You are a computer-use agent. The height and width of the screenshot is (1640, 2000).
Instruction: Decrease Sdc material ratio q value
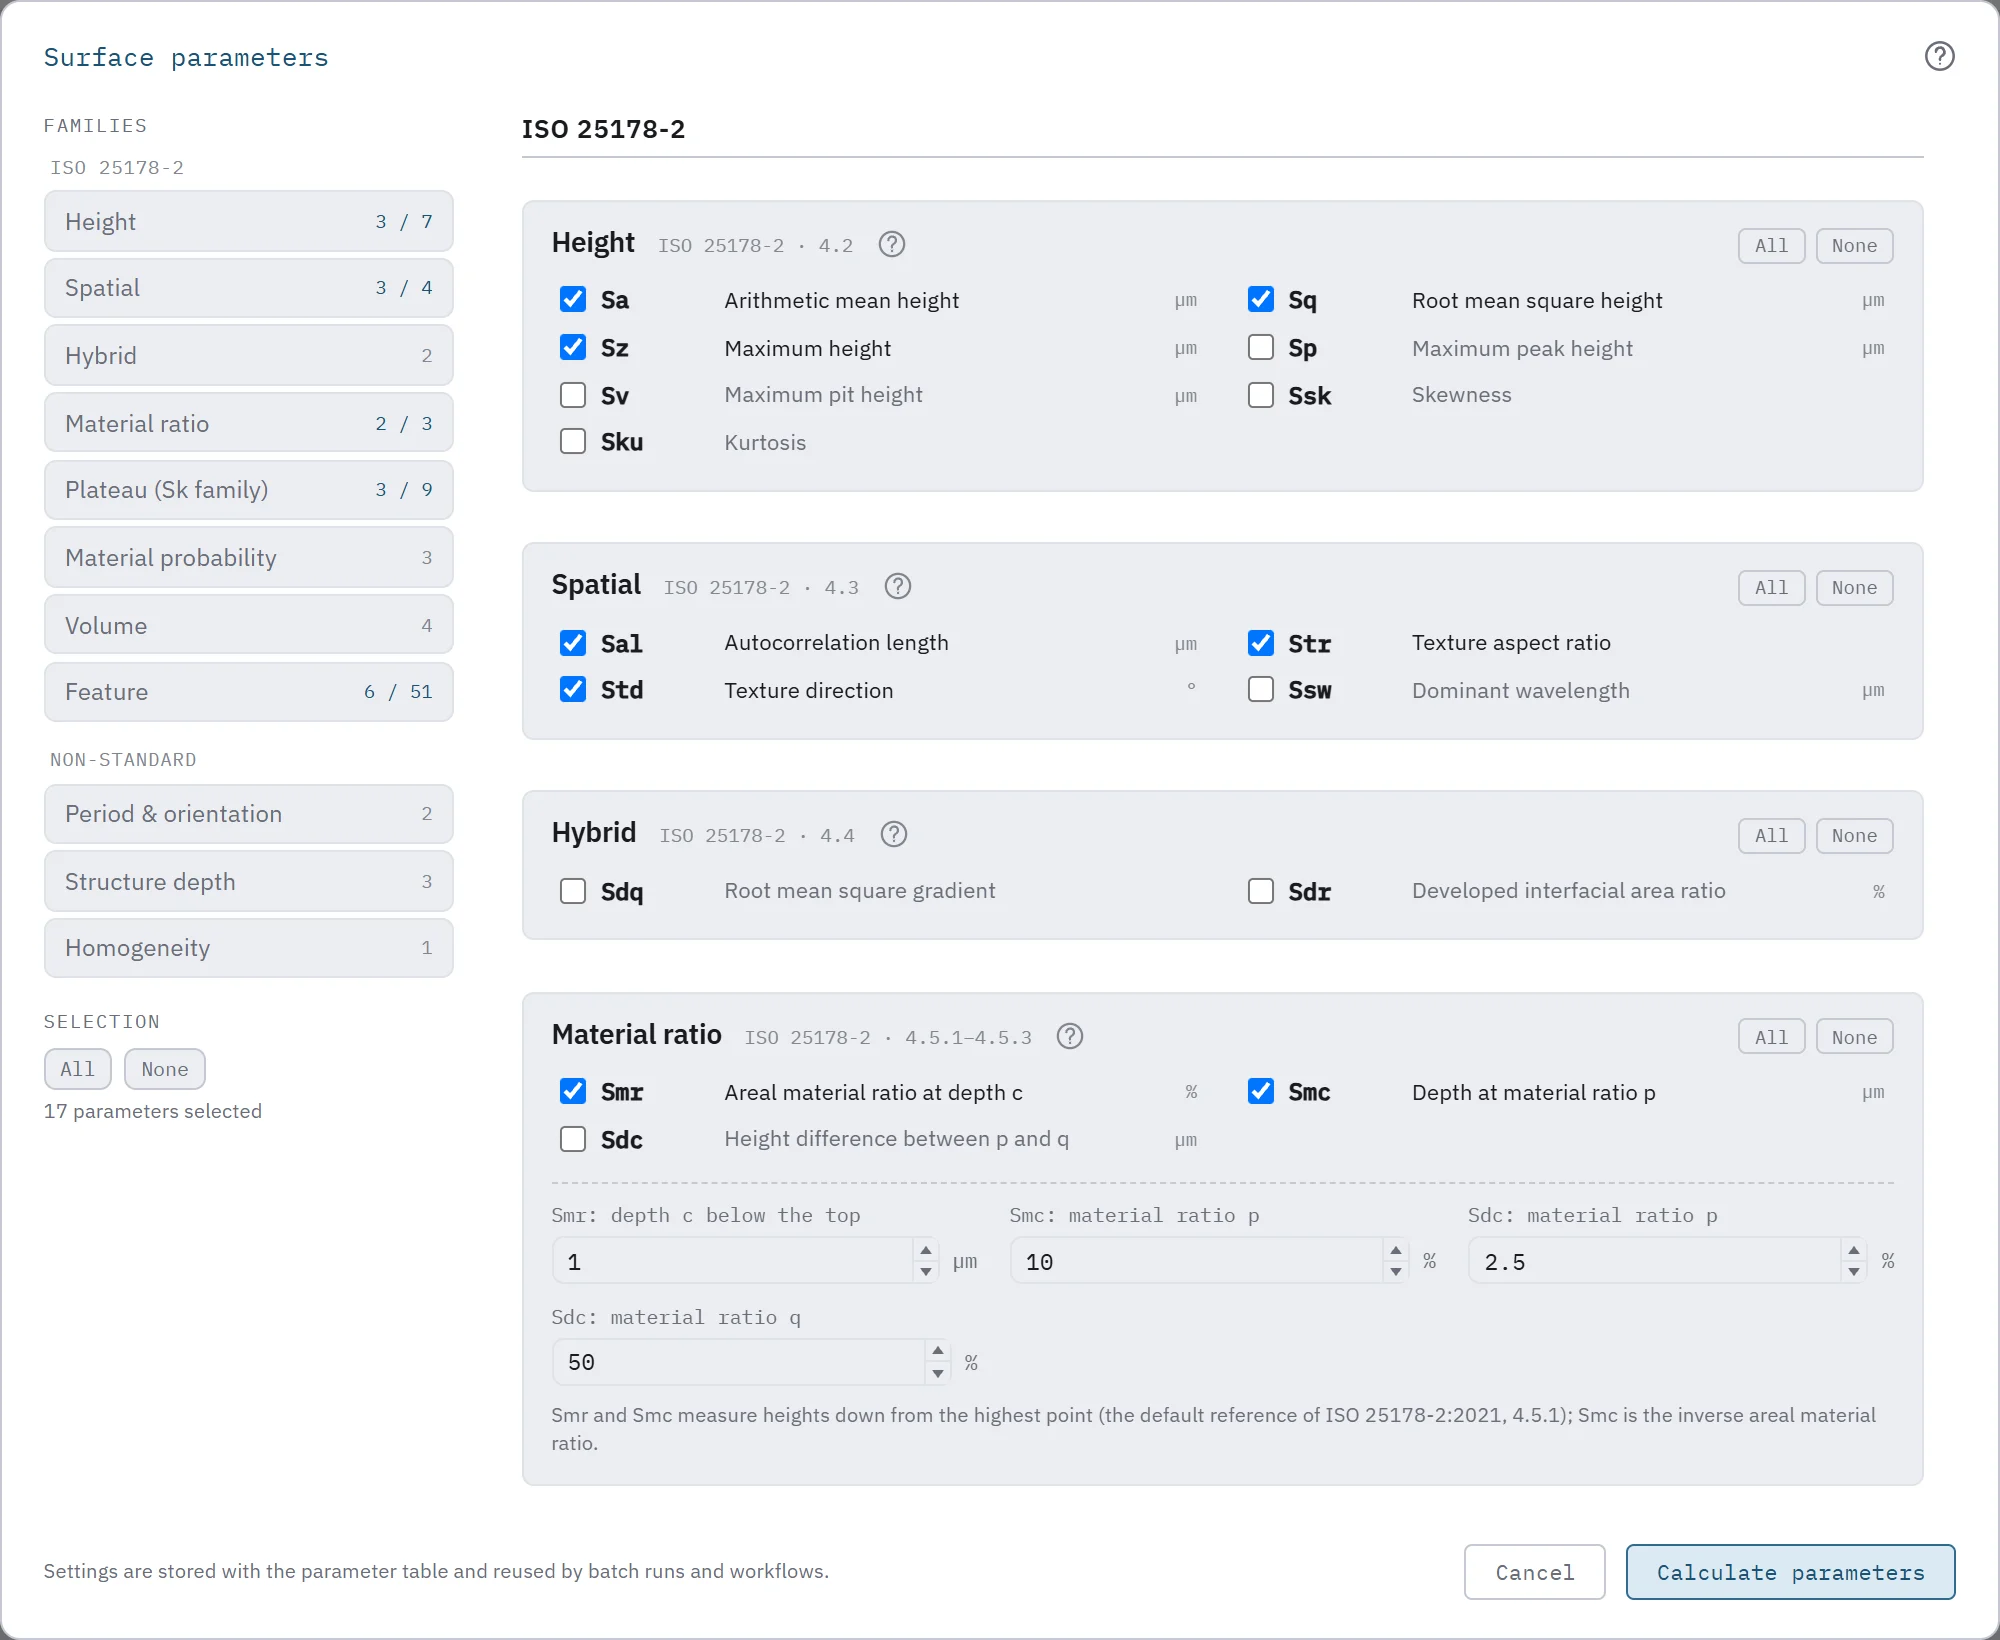tap(937, 1373)
